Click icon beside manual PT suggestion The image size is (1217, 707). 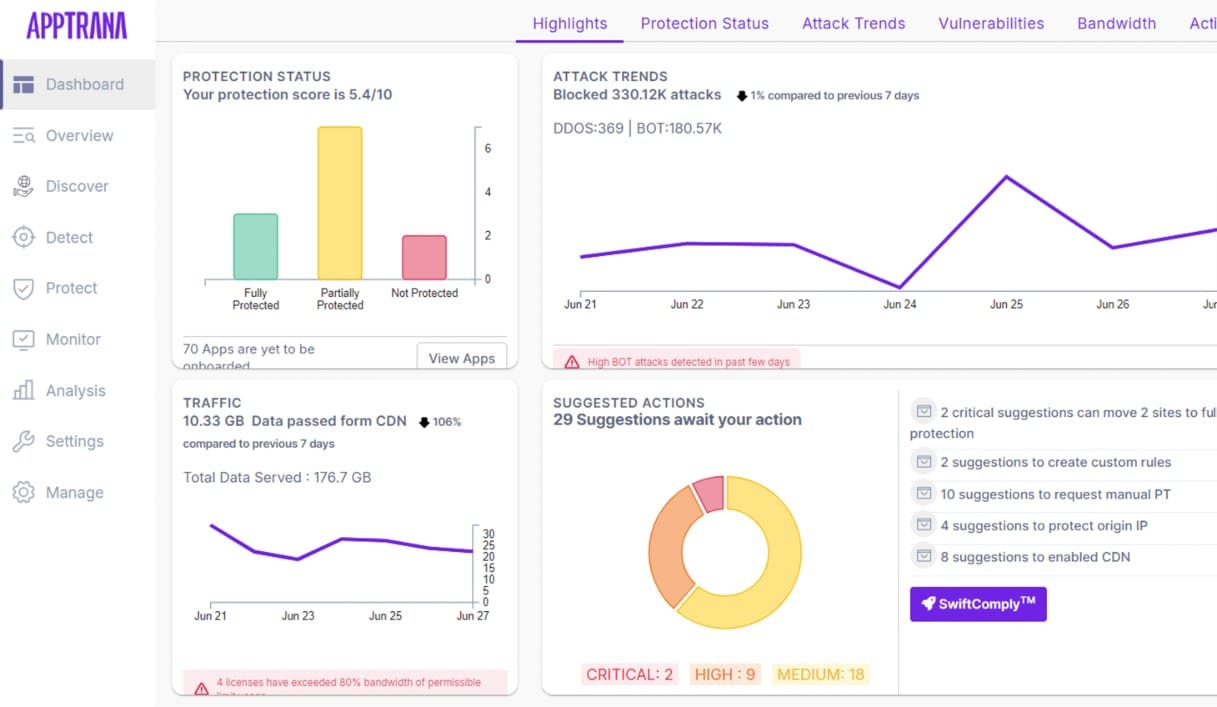[x=923, y=494]
